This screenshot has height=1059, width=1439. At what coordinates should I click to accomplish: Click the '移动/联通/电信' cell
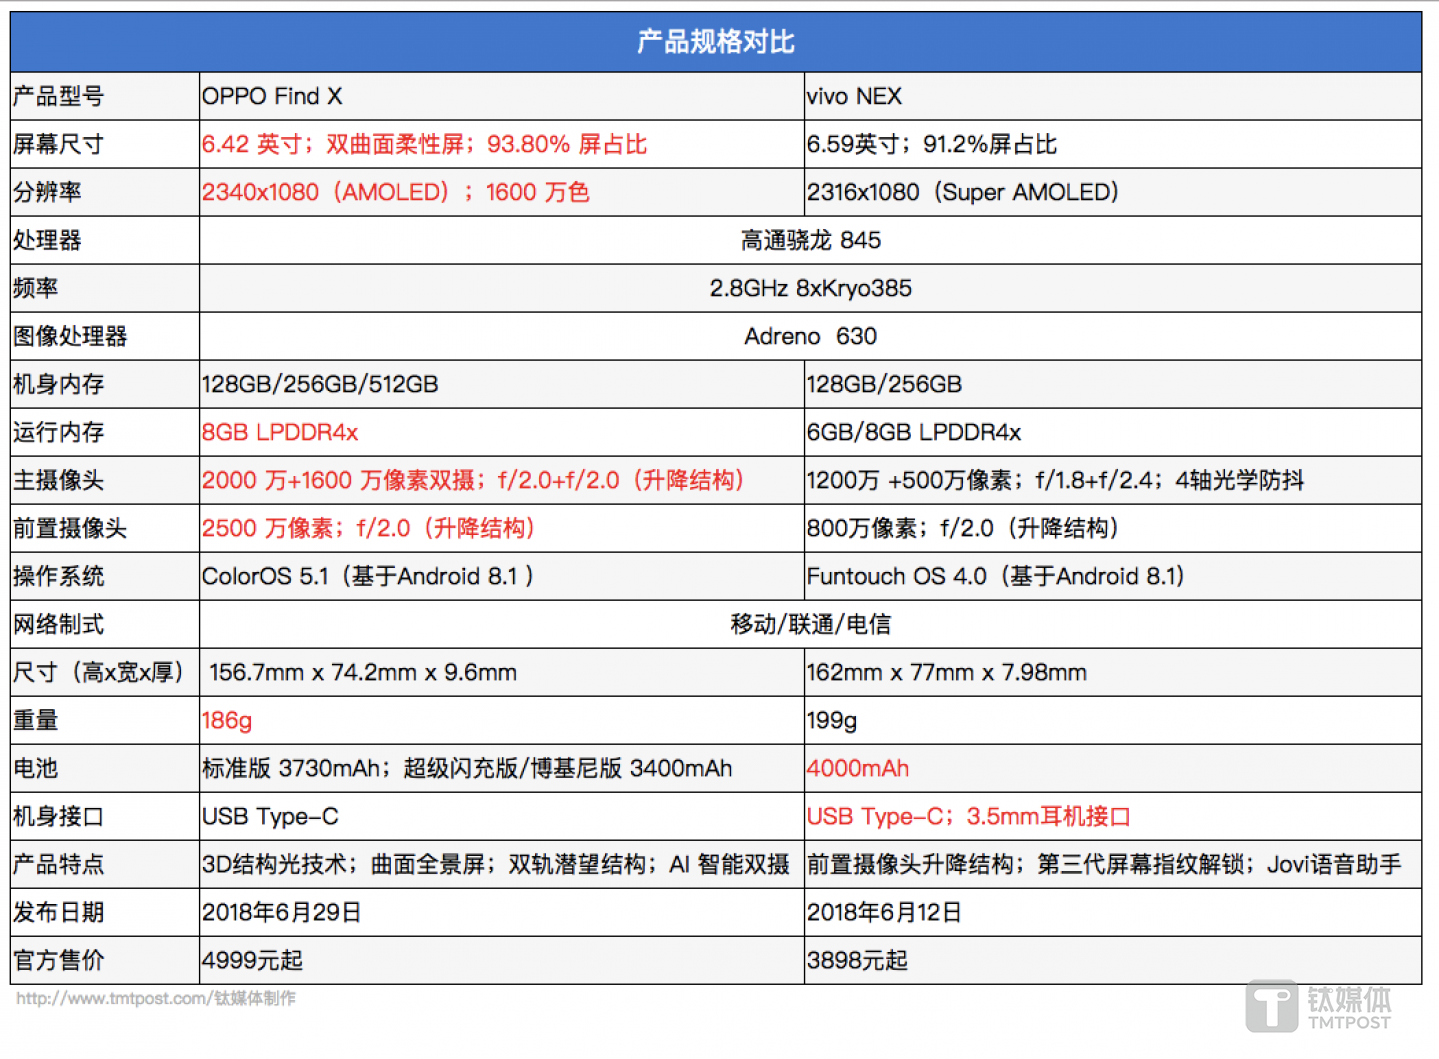pos(811,624)
